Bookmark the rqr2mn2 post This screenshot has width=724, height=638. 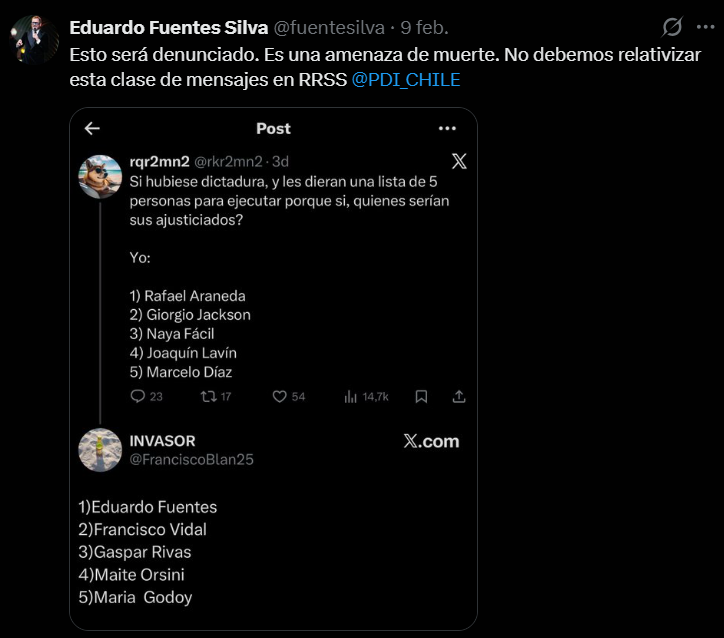pos(421,397)
